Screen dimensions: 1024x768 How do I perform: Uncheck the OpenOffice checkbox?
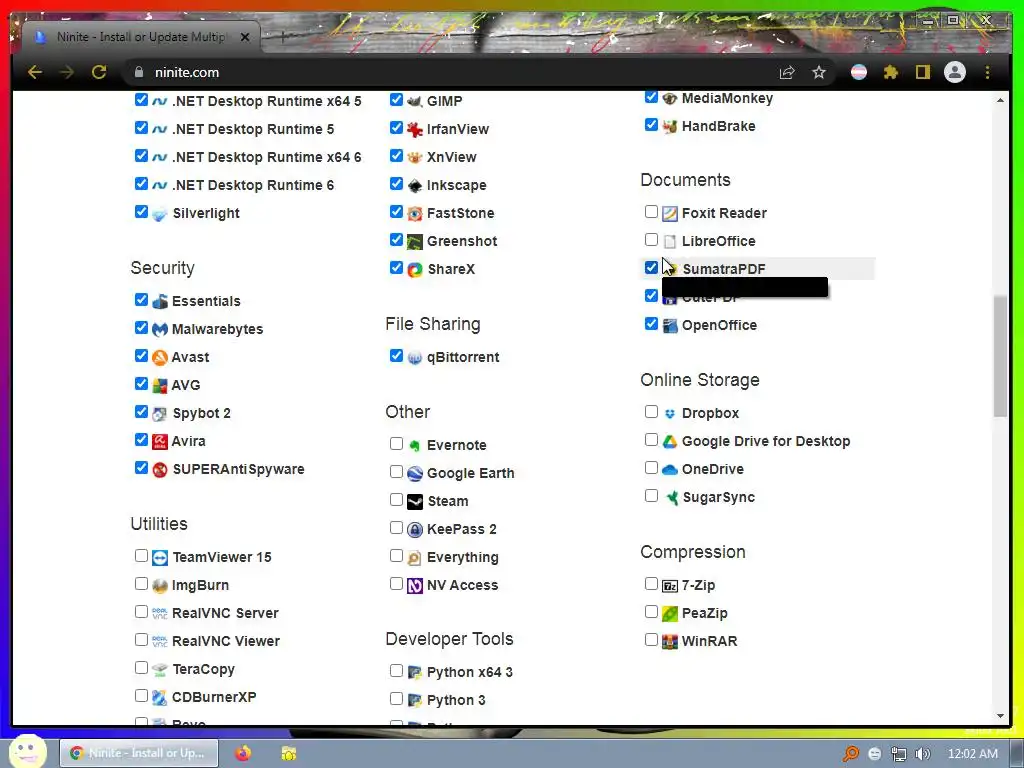[651, 323]
